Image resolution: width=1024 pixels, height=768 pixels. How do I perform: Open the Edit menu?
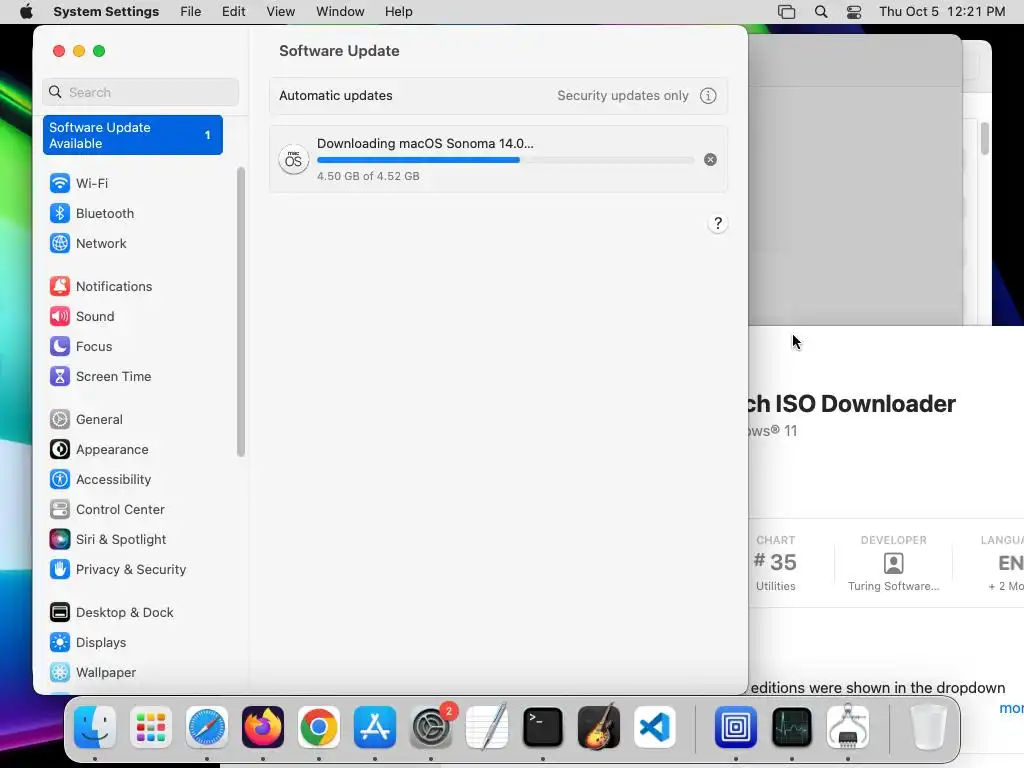click(x=233, y=12)
